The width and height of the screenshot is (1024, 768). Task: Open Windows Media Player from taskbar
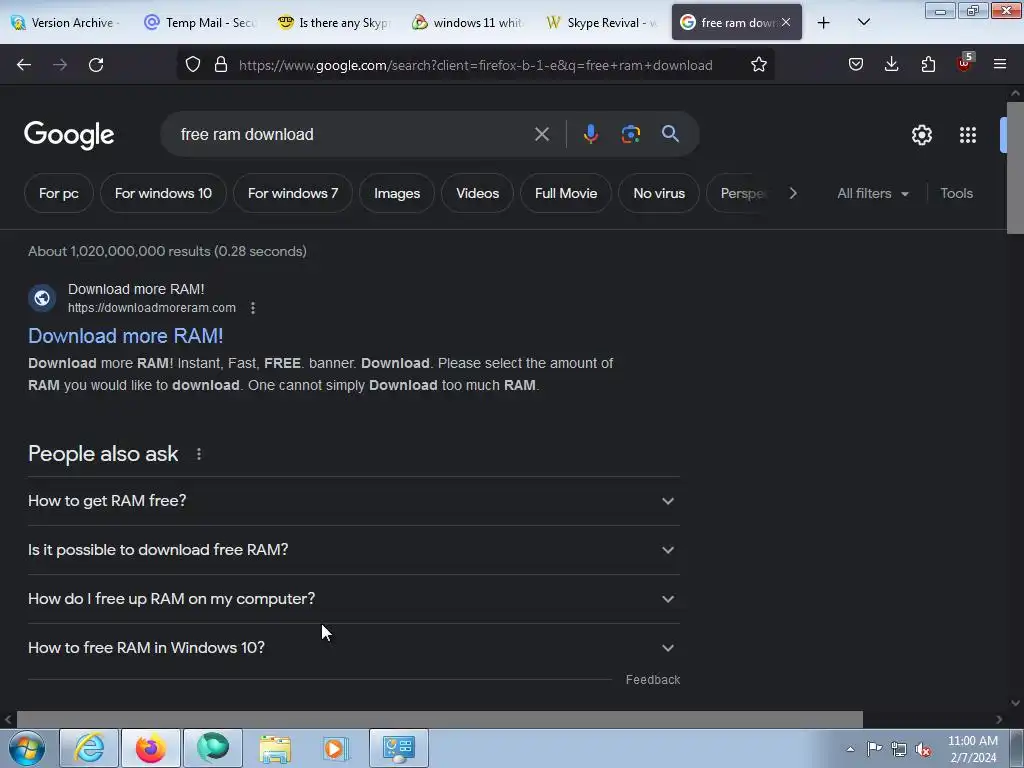pos(336,748)
